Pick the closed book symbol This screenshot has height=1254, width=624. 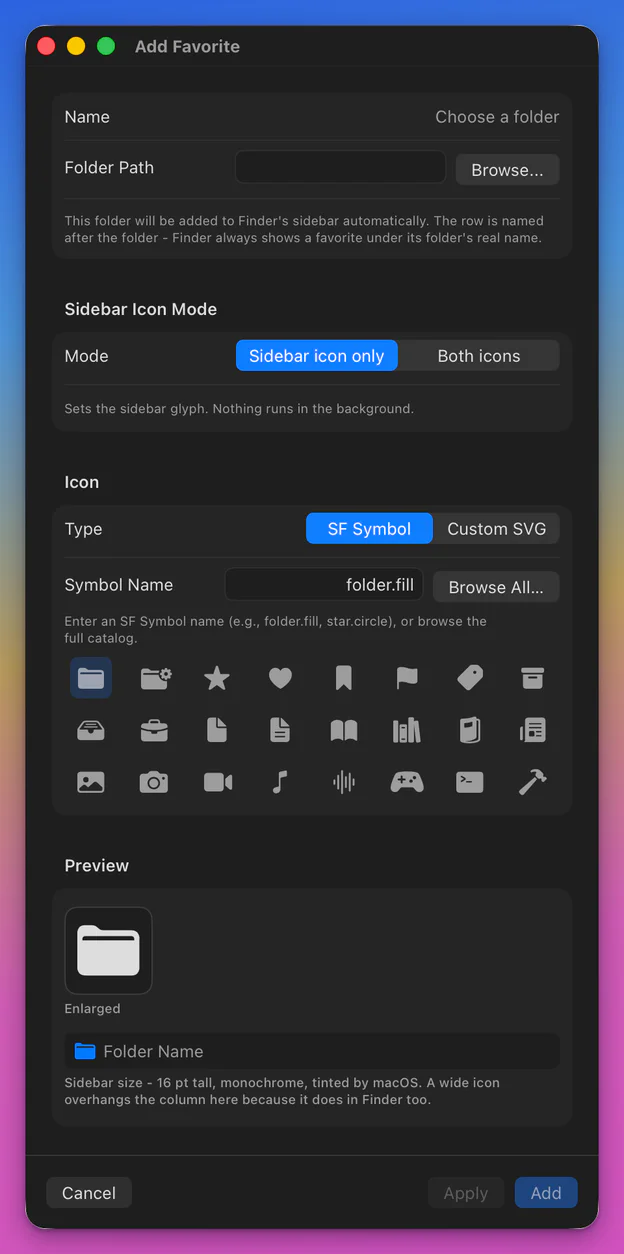click(469, 730)
